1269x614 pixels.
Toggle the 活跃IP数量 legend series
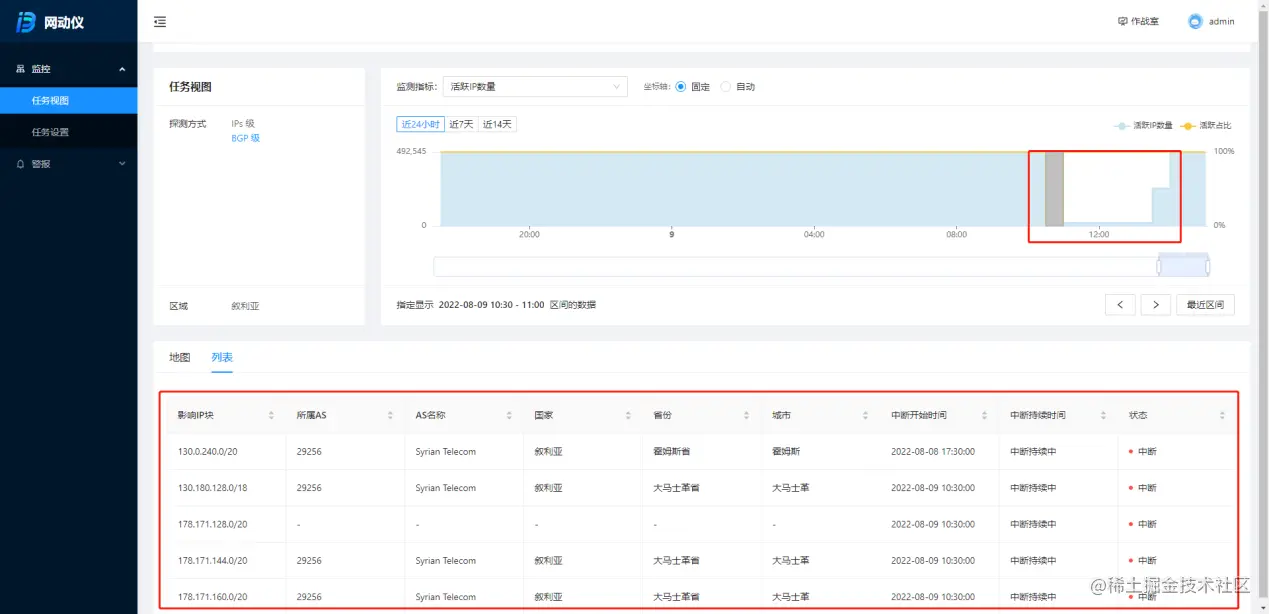(1143, 126)
